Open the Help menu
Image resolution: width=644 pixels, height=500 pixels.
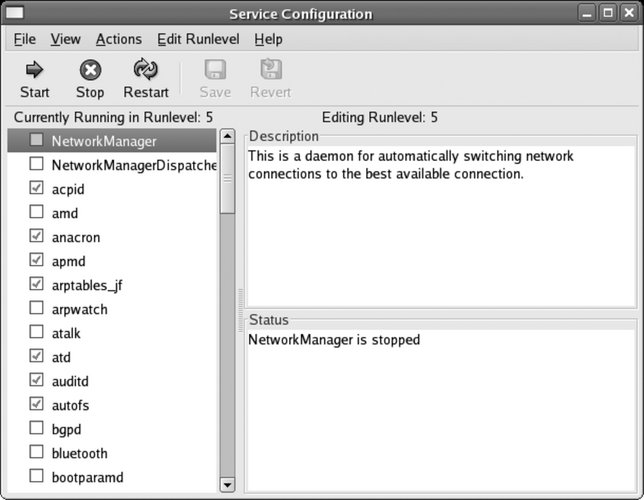pyautogui.click(x=268, y=39)
